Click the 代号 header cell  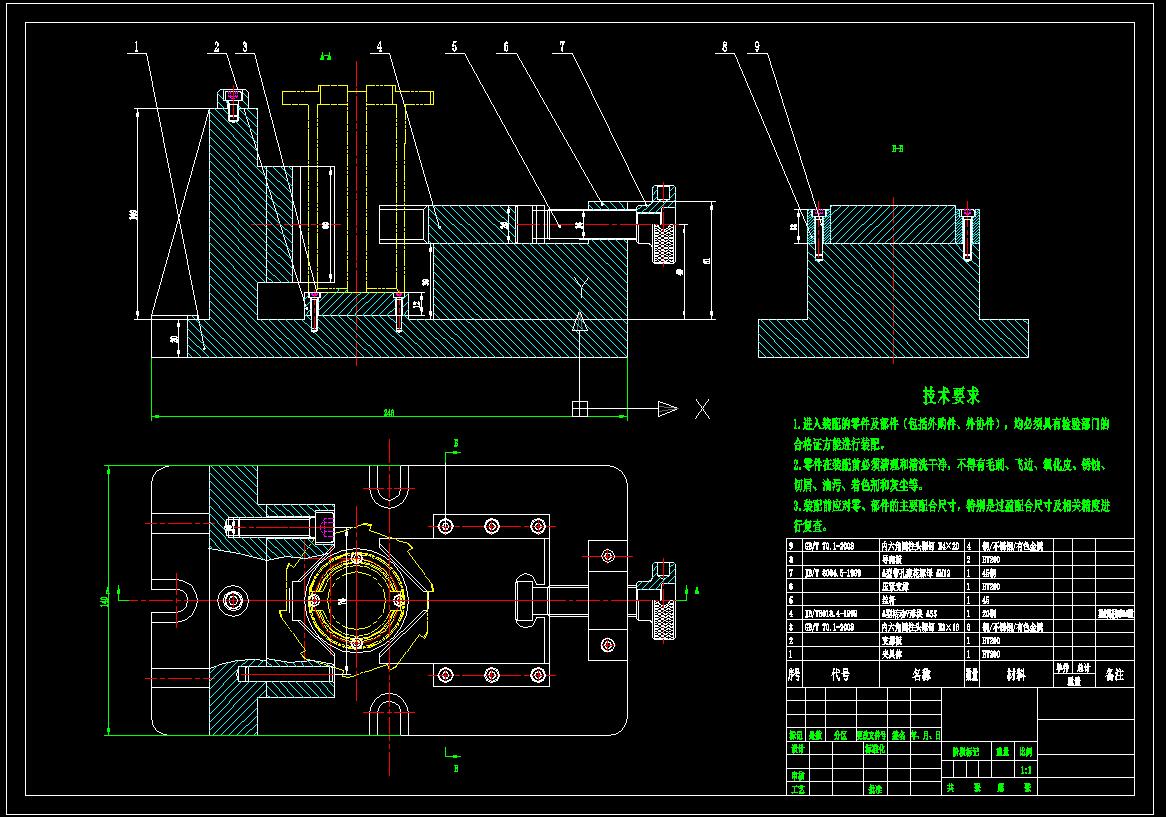(841, 674)
